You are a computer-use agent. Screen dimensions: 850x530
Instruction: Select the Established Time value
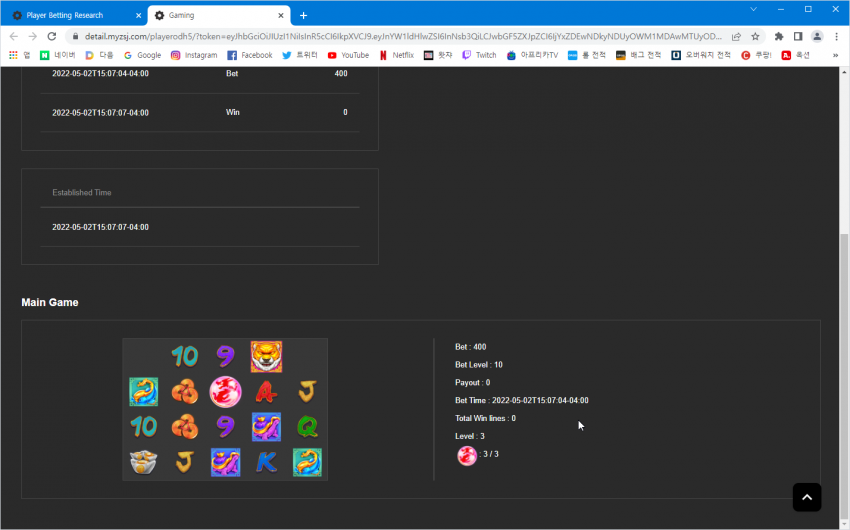pyautogui.click(x=100, y=227)
